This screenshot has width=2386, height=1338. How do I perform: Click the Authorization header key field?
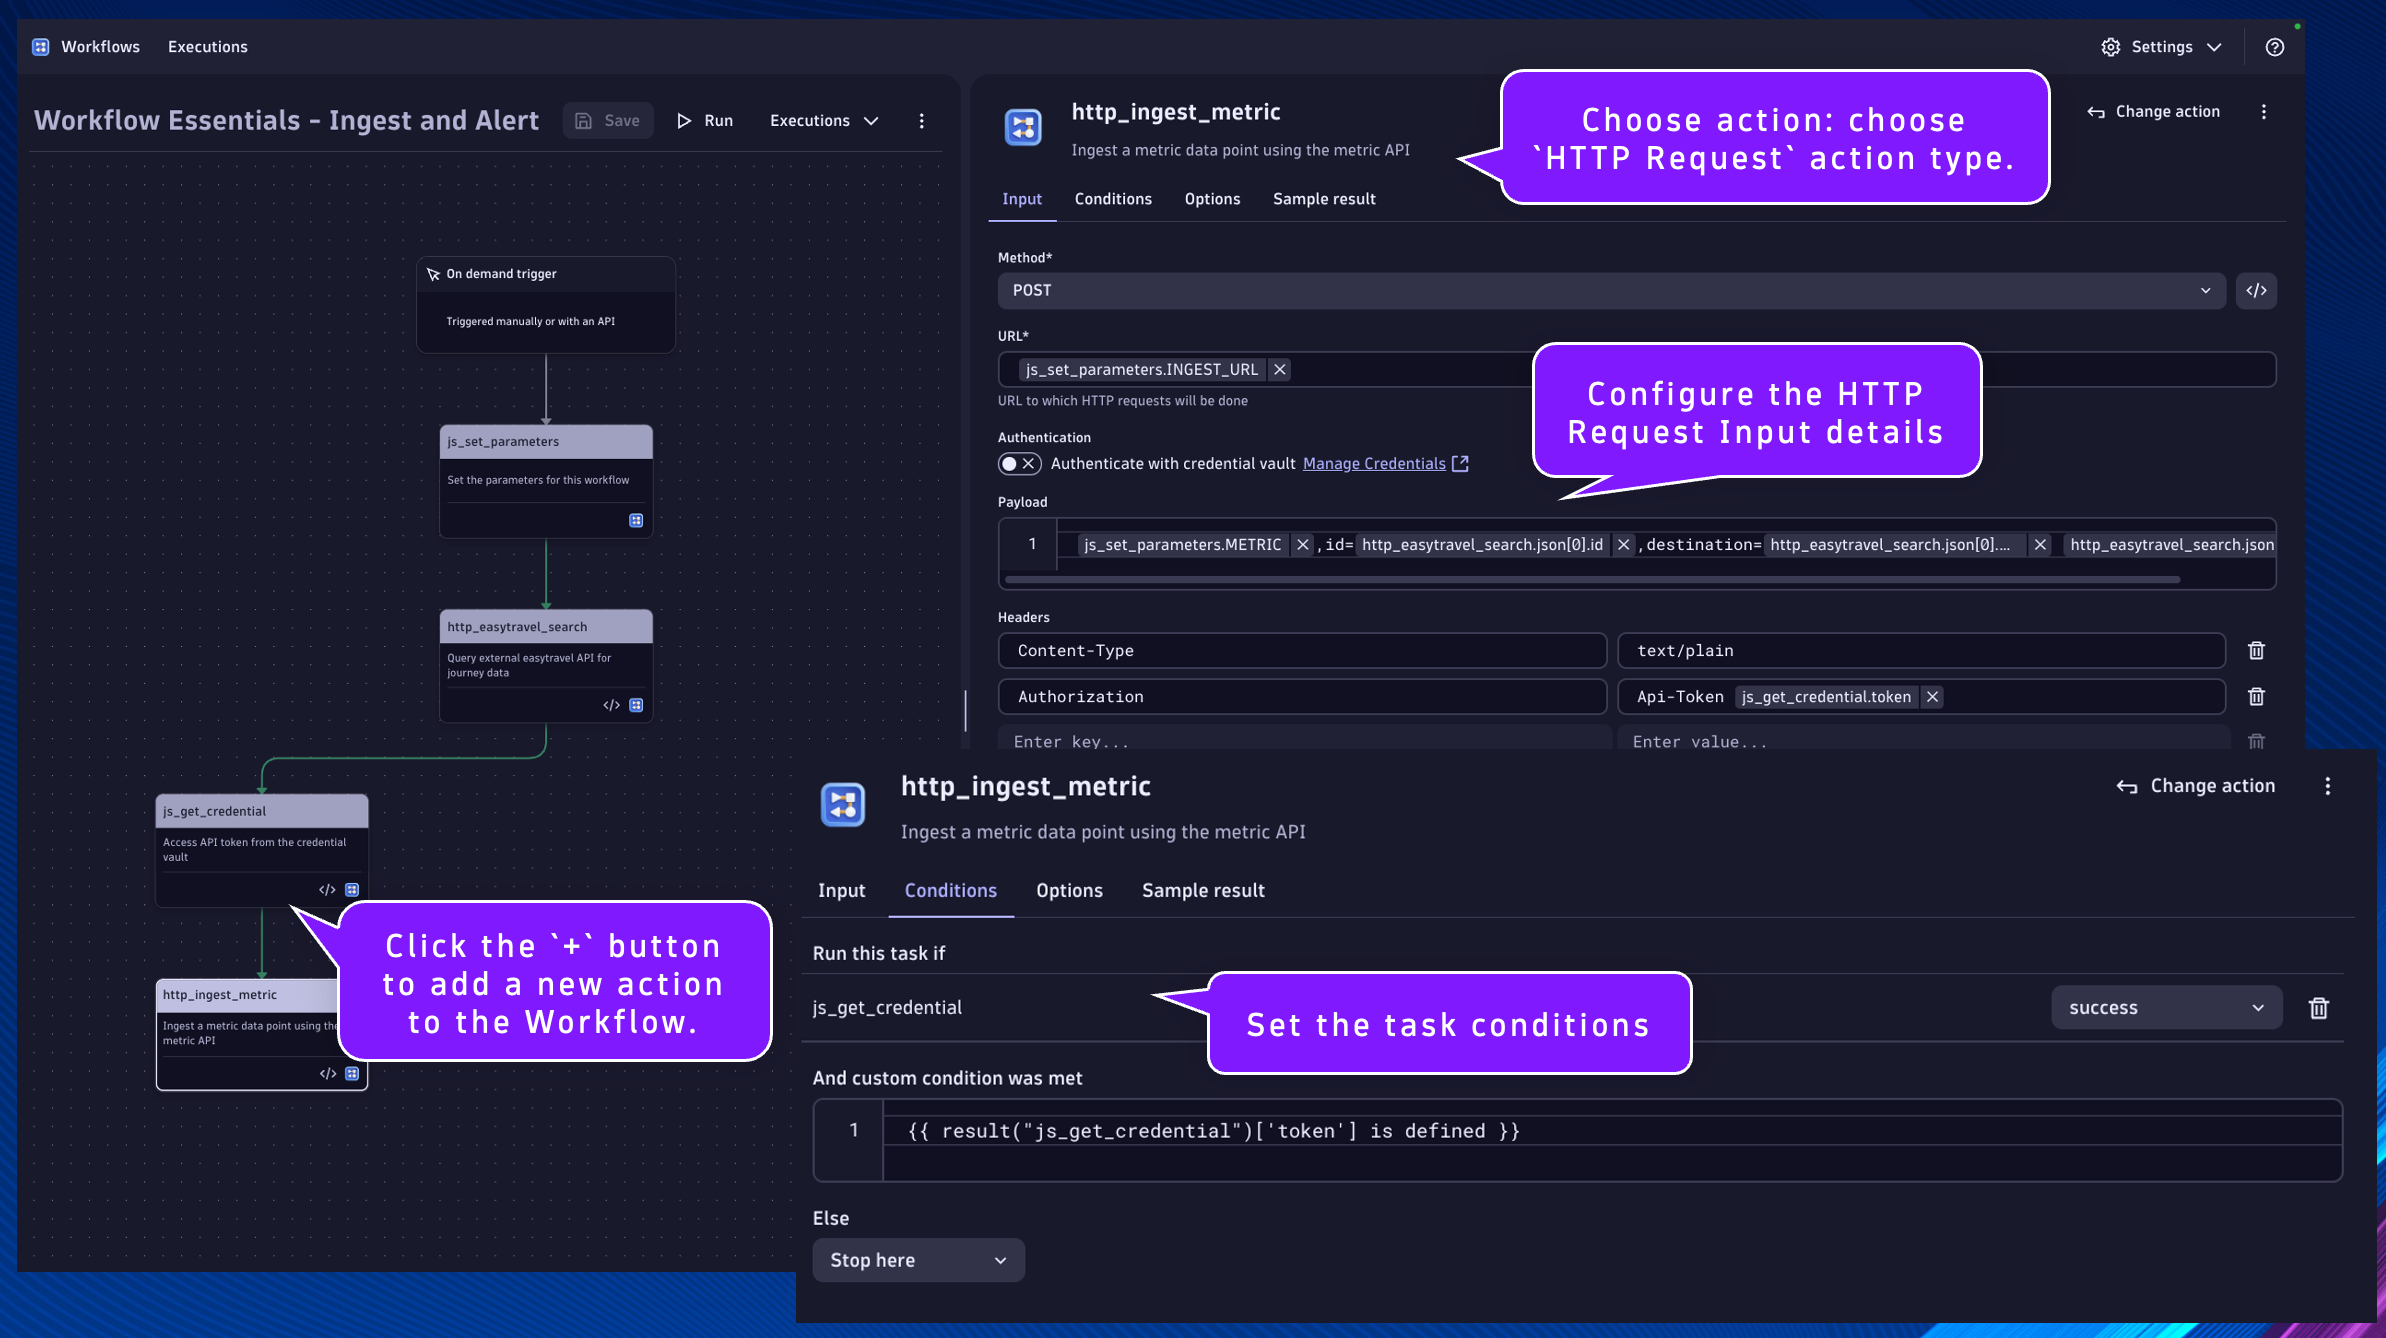coord(1302,697)
